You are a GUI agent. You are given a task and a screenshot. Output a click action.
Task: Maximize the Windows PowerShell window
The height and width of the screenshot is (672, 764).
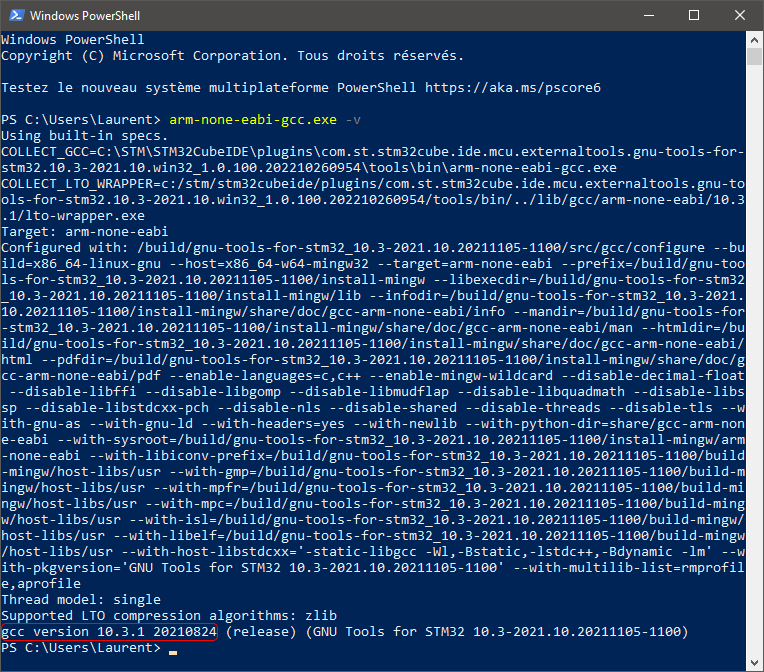click(693, 15)
